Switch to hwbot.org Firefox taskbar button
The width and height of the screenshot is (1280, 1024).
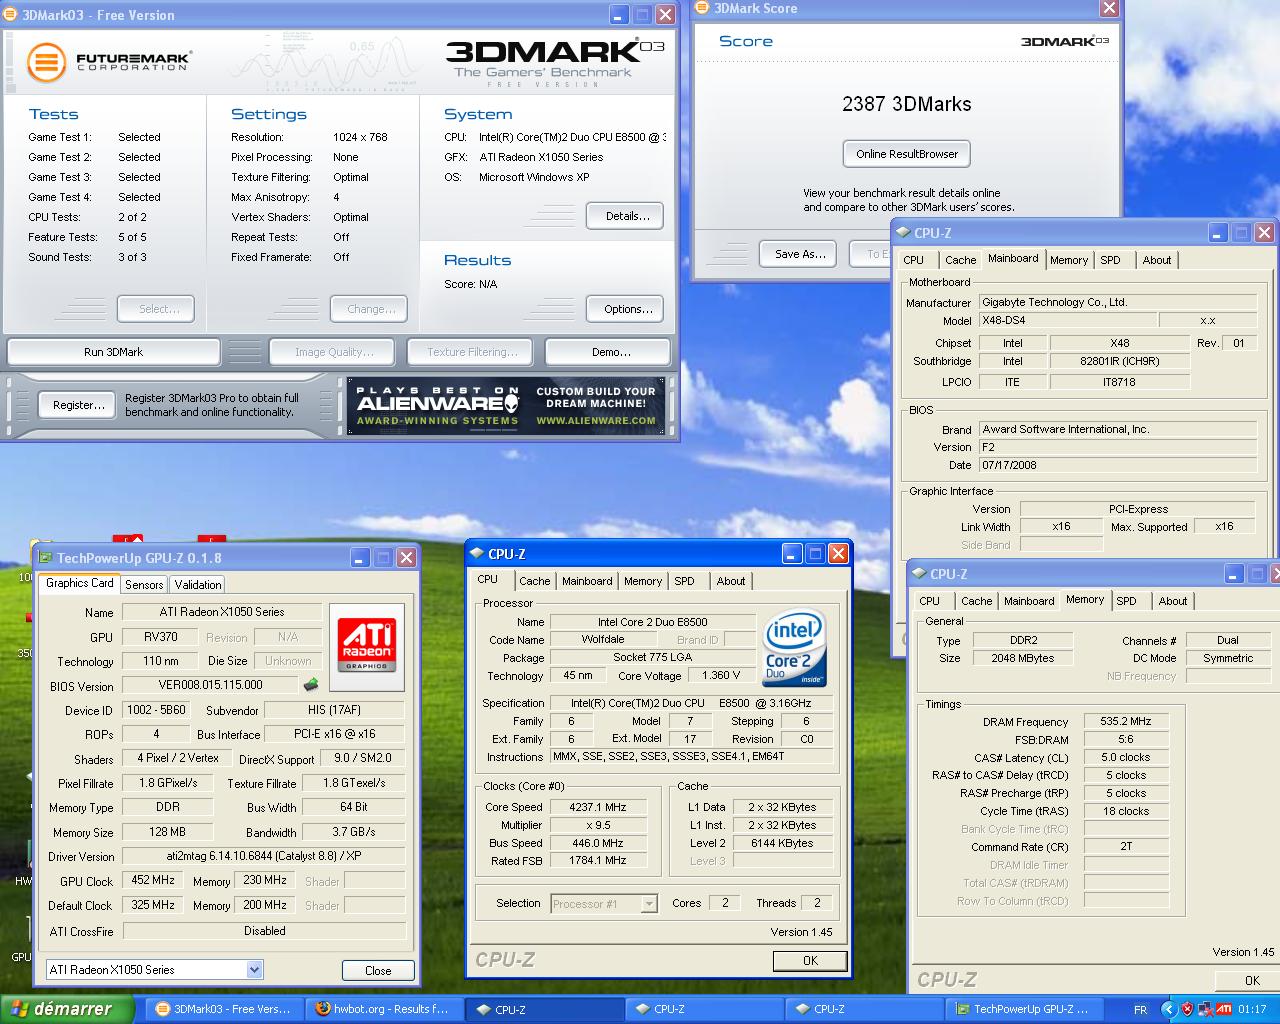(x=383, y=1009)
